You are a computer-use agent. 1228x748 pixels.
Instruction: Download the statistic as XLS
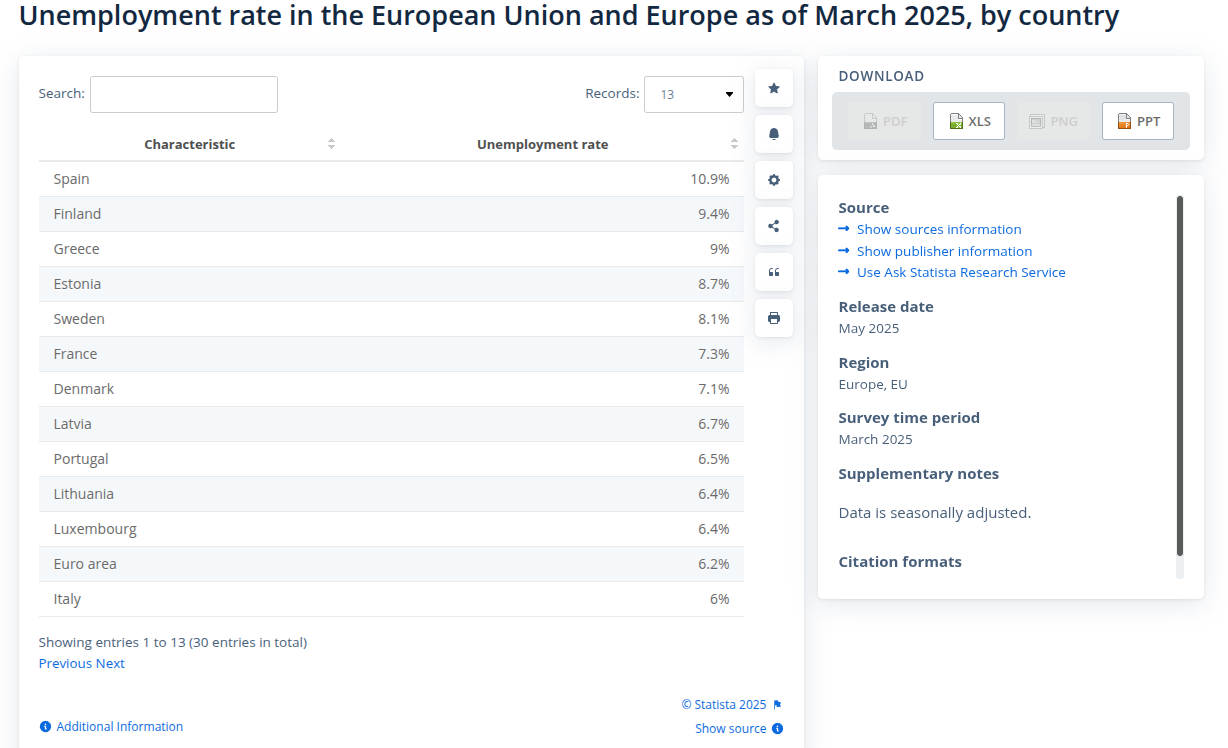coord(969,121)
